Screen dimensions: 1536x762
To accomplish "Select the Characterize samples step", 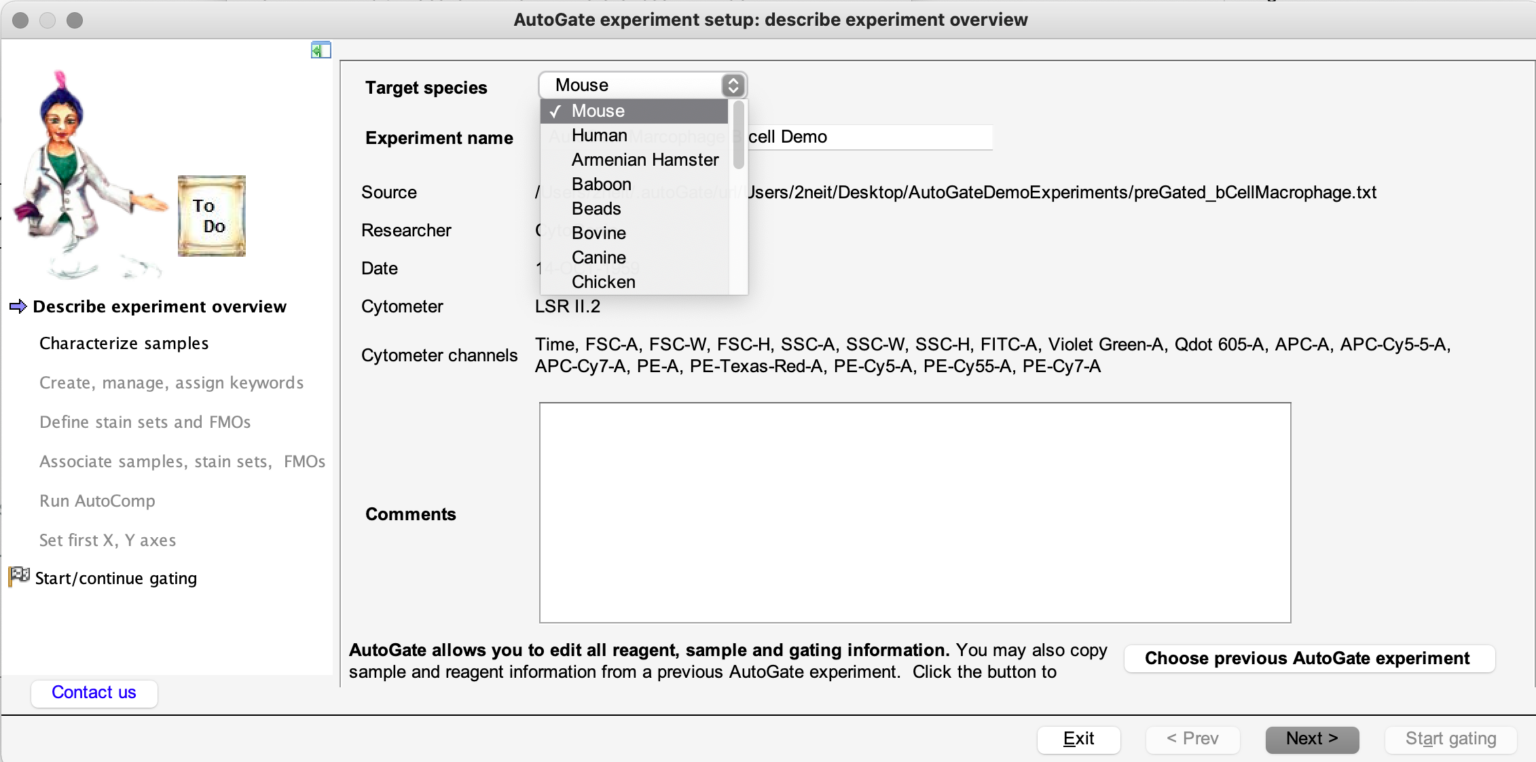I will click(x=123, y=343).
